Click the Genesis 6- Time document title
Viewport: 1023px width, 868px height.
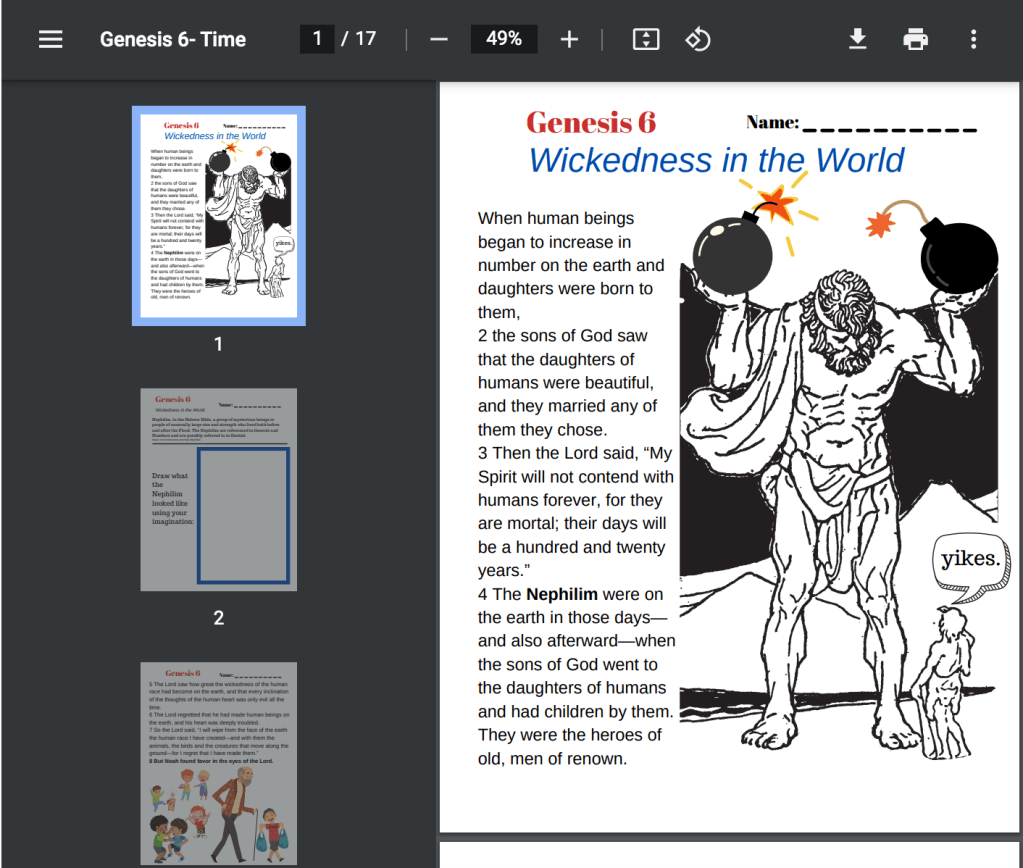[172, 39]
